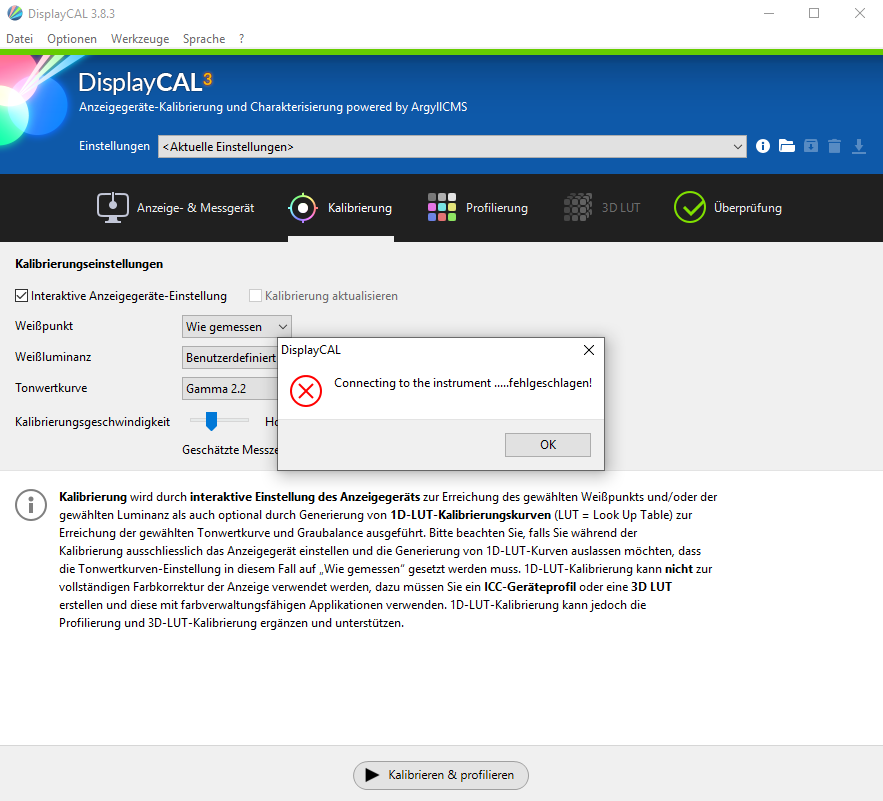Click the 'Geschätzte Messze' text
The width and height of the screenshot is (883, 801).
[230, 450]
